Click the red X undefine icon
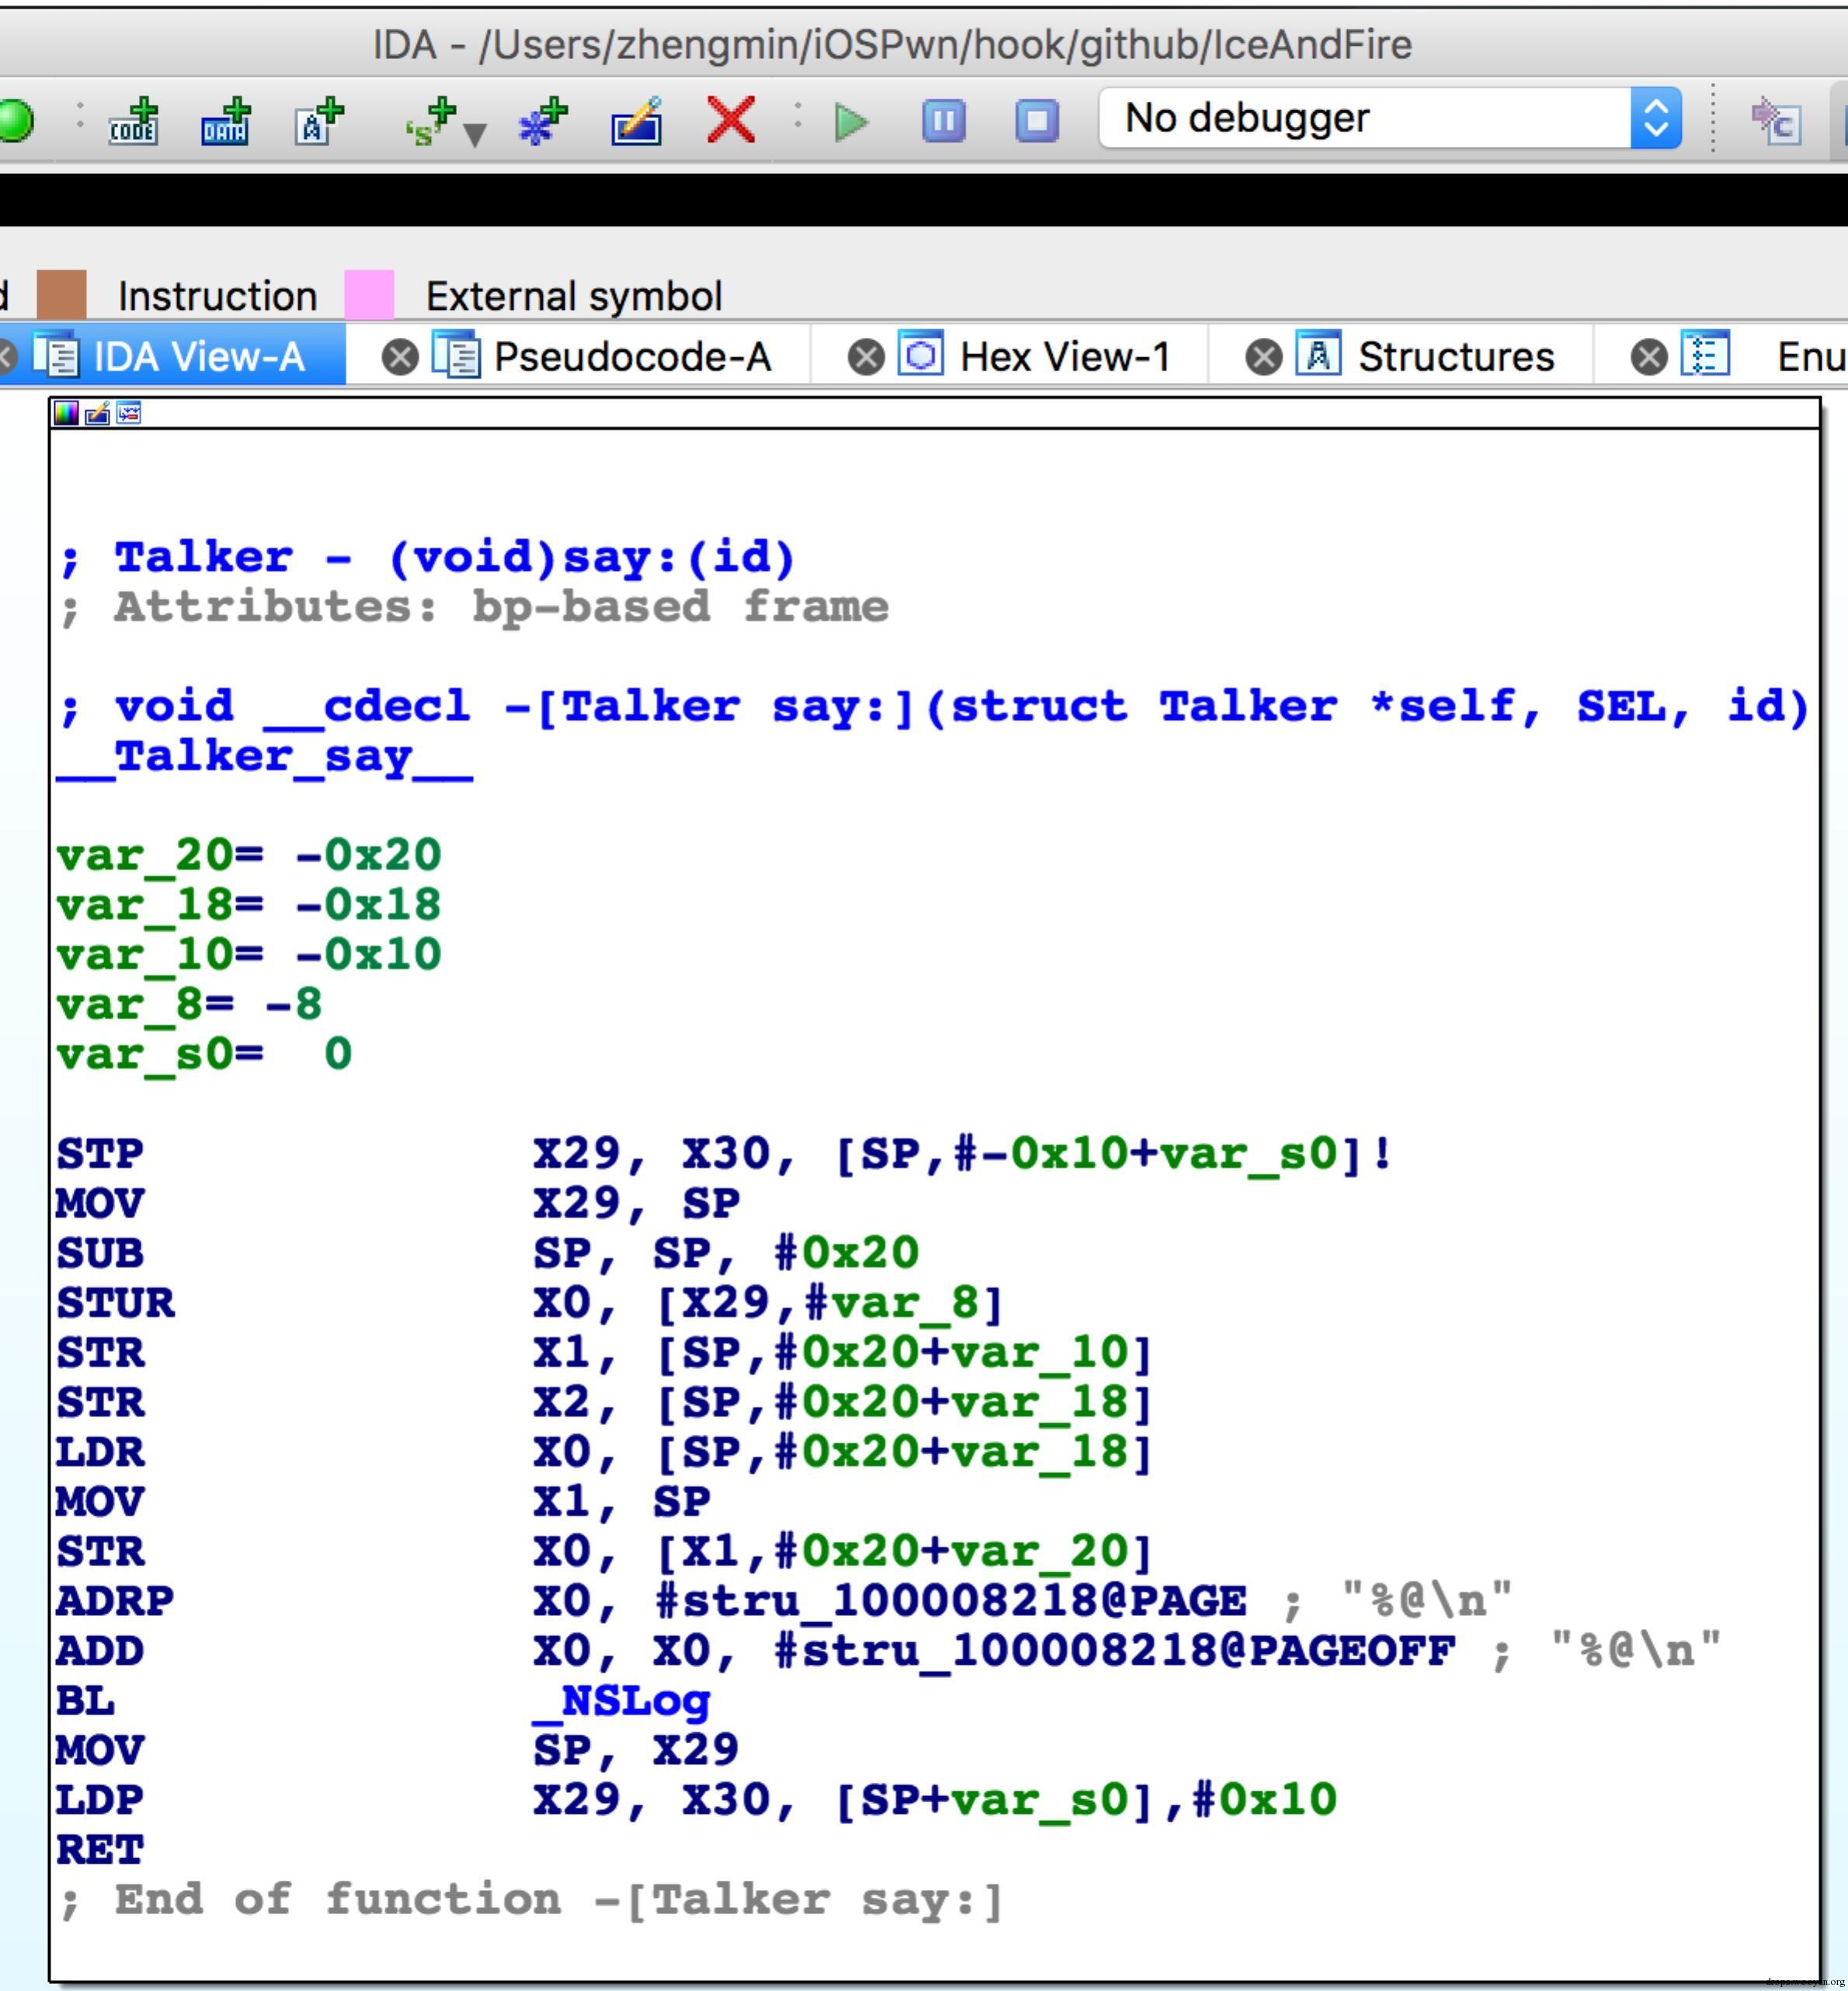 [x=731, y=120]
